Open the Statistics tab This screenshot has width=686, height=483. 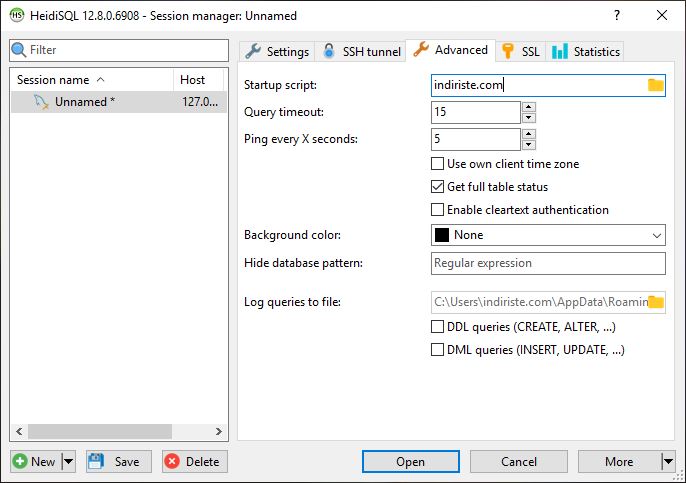point(585,52)
